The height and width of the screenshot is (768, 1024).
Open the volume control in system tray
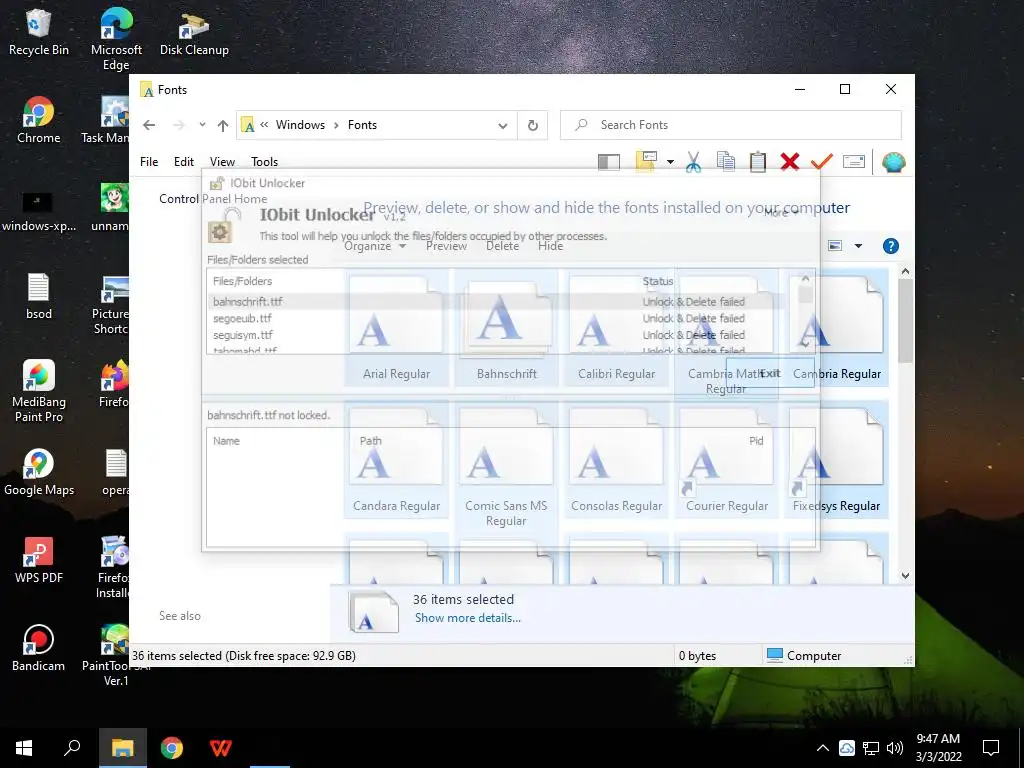pyautogui.click(x=895, y=748)
